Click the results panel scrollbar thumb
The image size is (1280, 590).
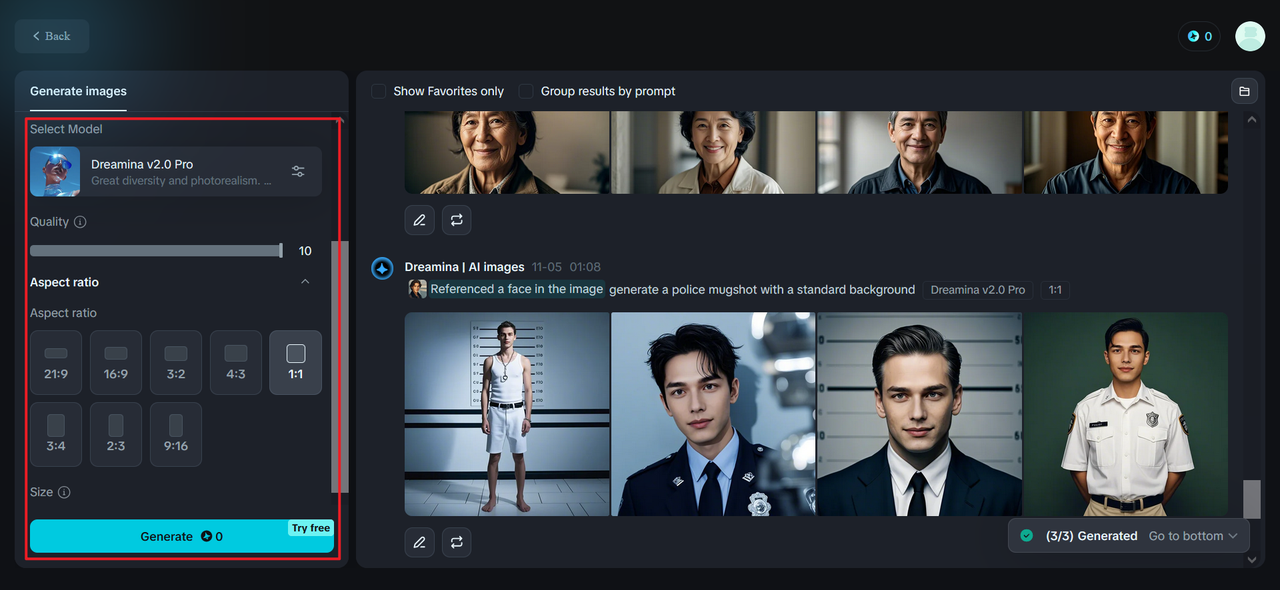tap(1251, 499)
